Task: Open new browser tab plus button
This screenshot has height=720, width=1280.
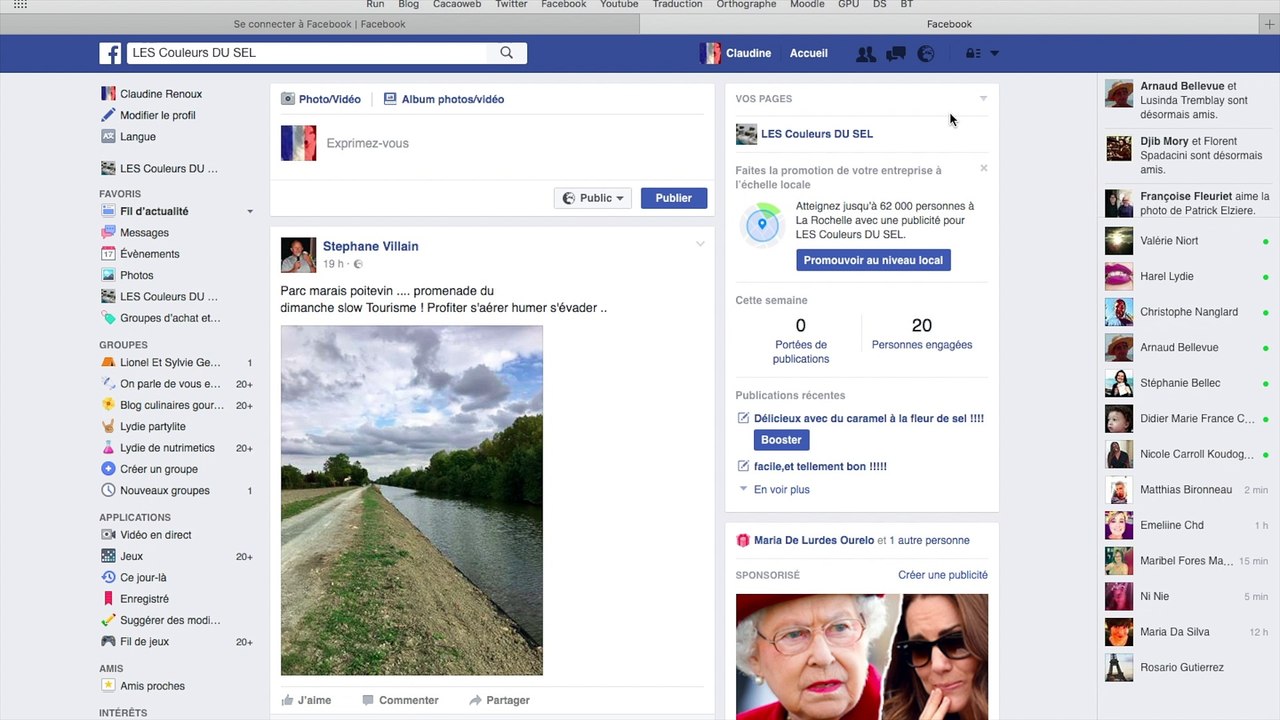Action: (x=1270, y=24)
